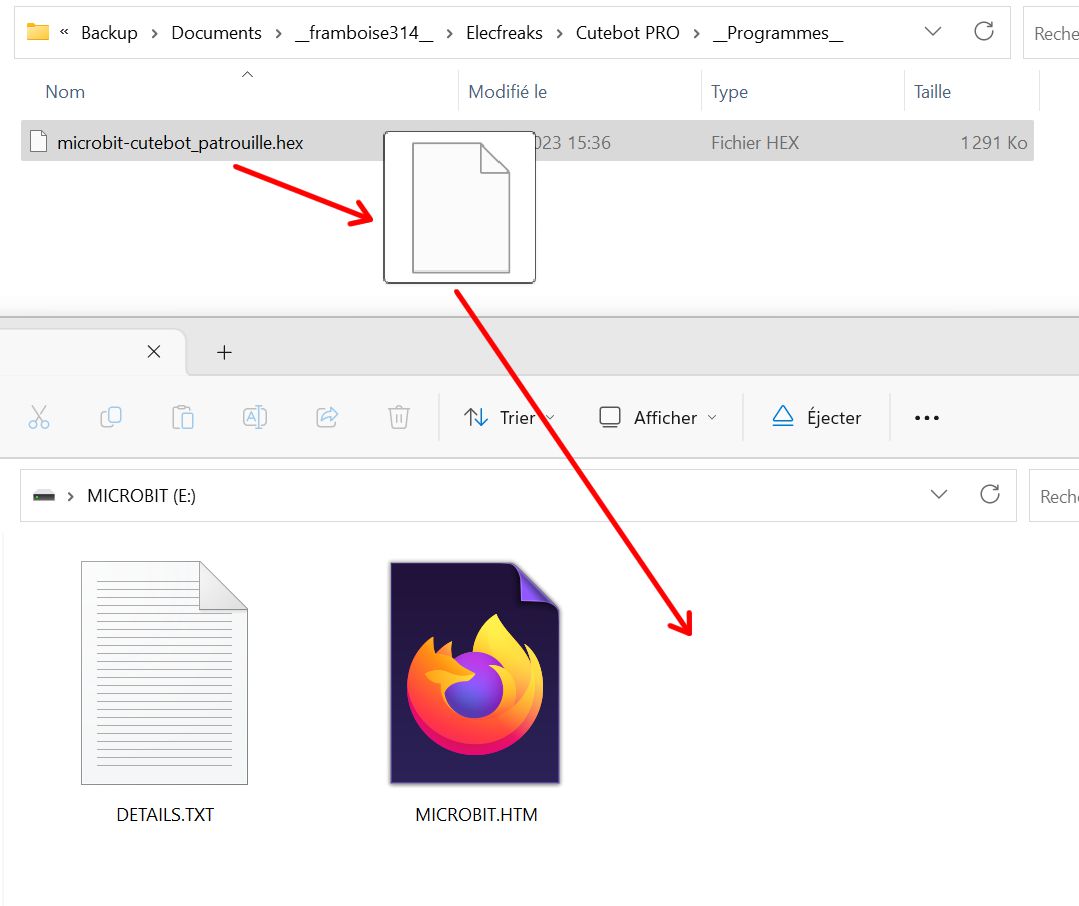The image size is (1079, 906).
Task: Click the Fichier HEX type cell
Action: (755, 142)
